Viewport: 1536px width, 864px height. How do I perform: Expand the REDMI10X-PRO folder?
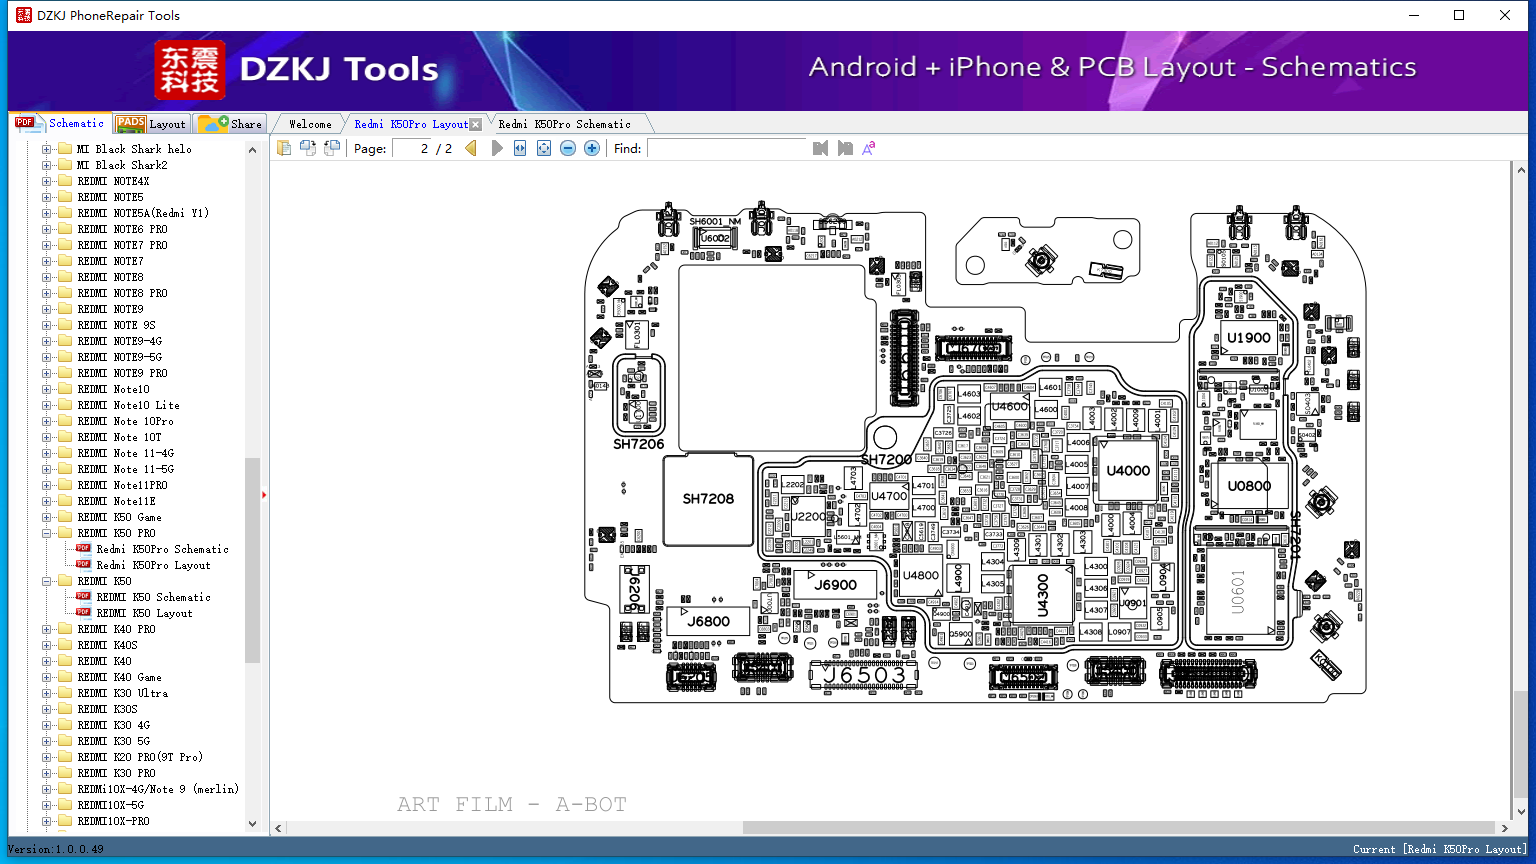[x=46, y=821]
